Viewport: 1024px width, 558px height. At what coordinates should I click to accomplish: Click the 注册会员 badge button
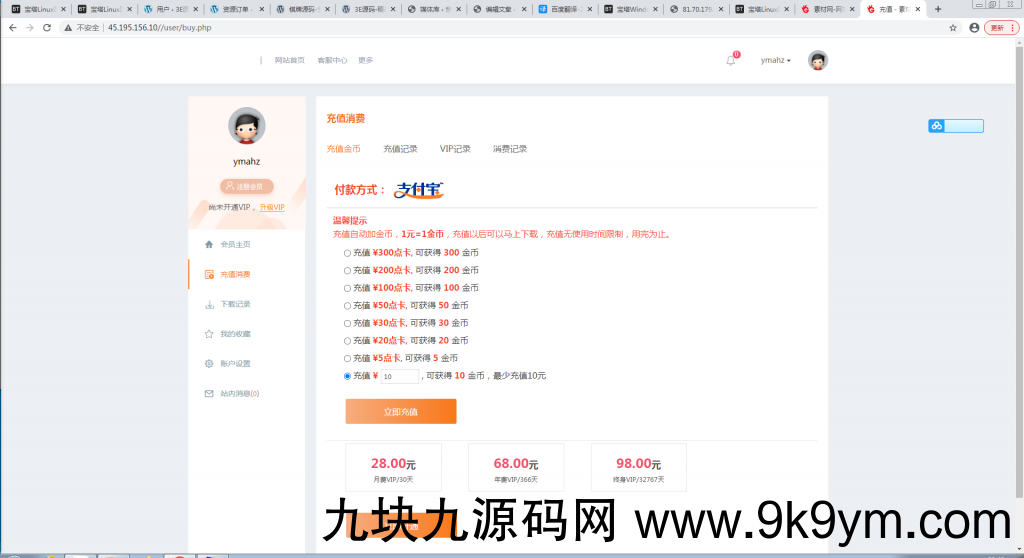pyautogui.click(x=247, y=186)
